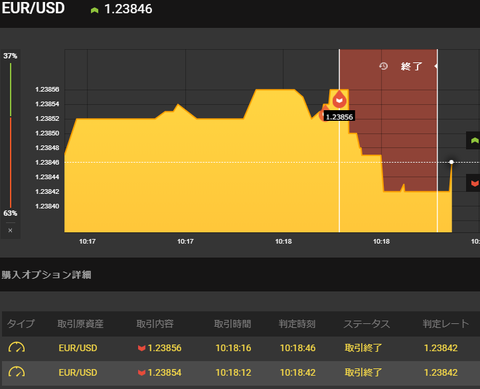Click the 取引内容 column header
The height and width of the screenshot is (389, 480).
pyautogui.click(x=155, y=324)
